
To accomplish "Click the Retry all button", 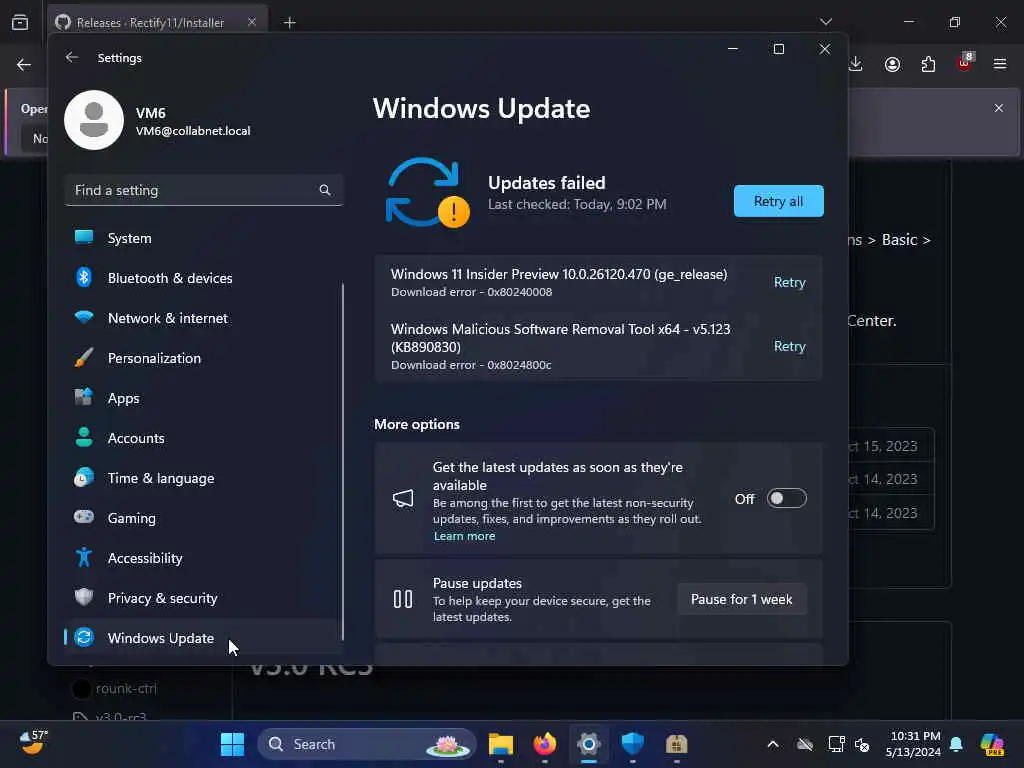I will (778, 201).
